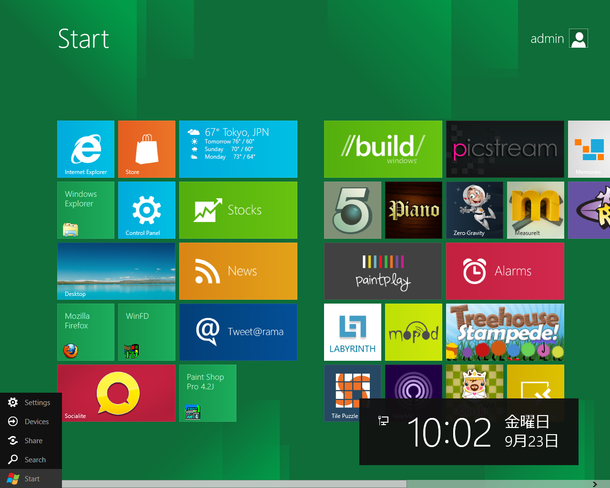This screenshot has height=488, width=610.
Task: Open the Stocks tile
Action: [238, 210]
